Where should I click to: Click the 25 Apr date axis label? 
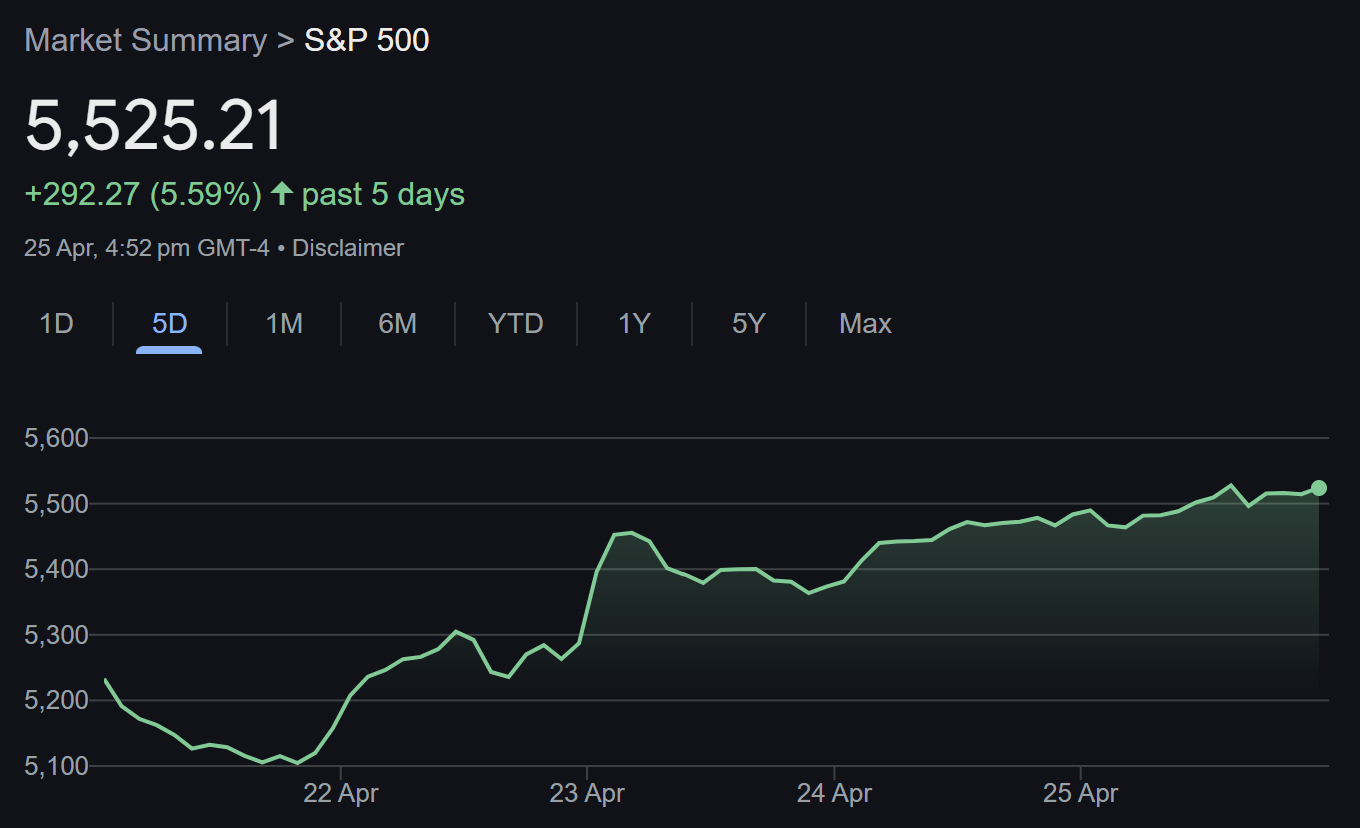pos(1080,794)
